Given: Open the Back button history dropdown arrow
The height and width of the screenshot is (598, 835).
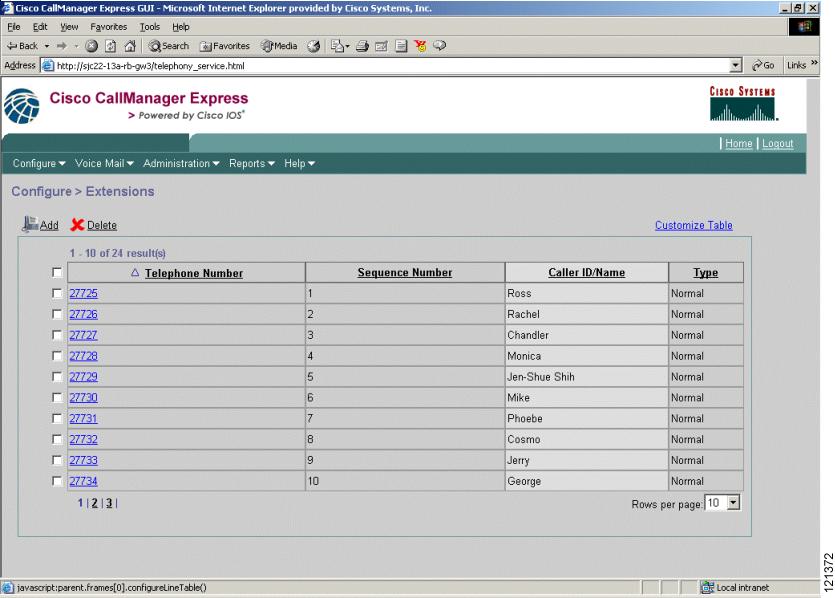Looking at the screenshot, I should click(47, 46).
